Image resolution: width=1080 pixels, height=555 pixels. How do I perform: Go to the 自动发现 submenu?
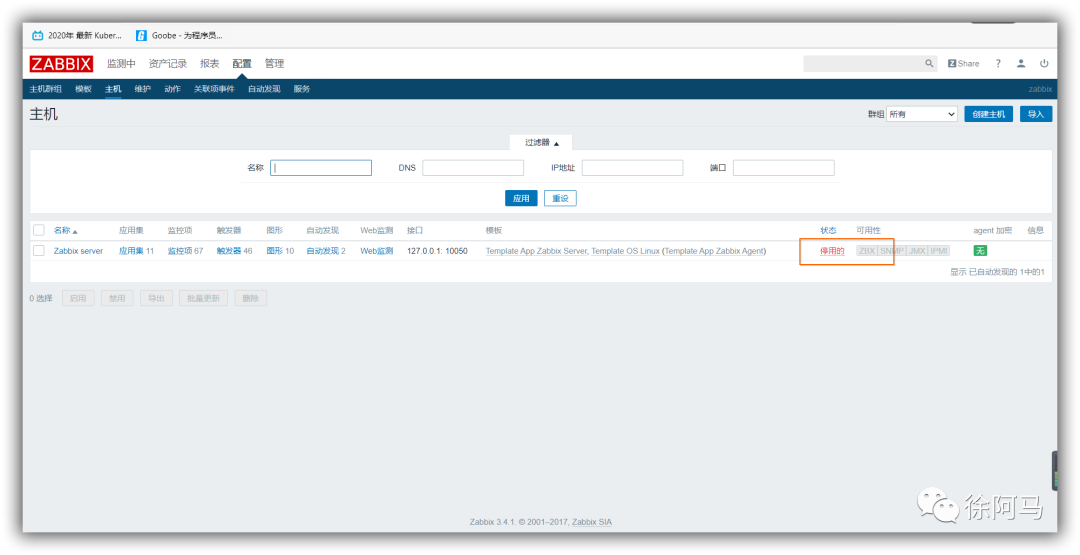pyautogui.click(x=264, y=89)
